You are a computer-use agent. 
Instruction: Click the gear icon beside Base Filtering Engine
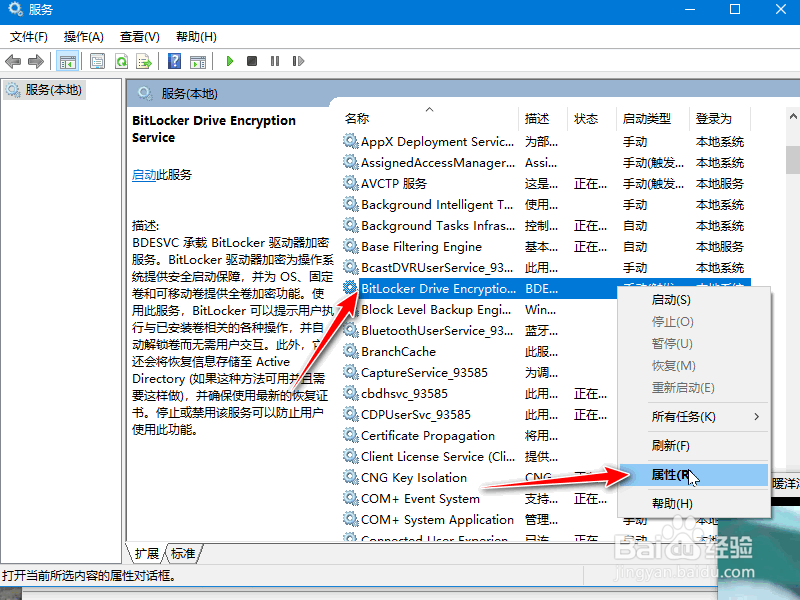click(x=351, y=246)
